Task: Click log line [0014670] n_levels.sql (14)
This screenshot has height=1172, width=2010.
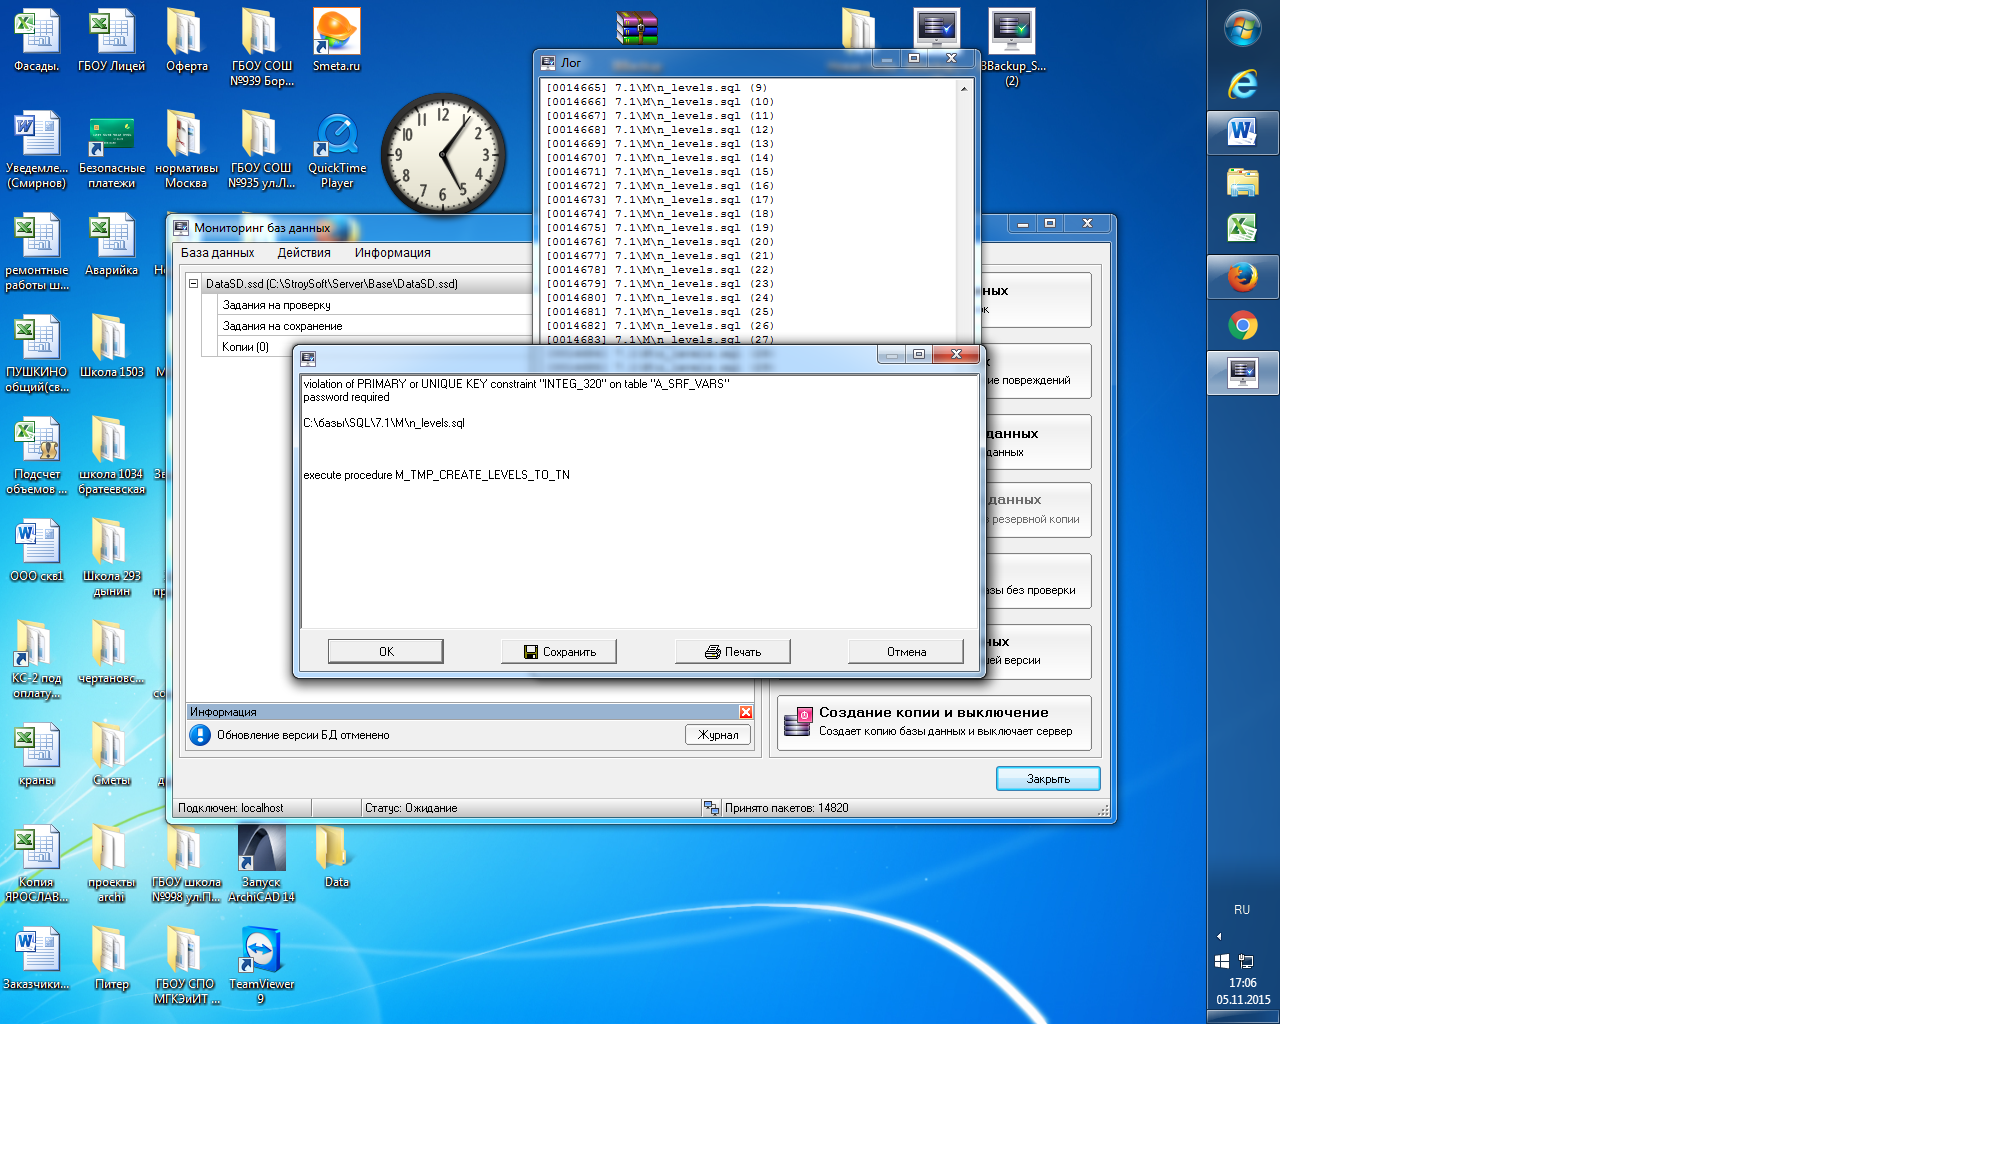Action: click(x=660, y=158)
